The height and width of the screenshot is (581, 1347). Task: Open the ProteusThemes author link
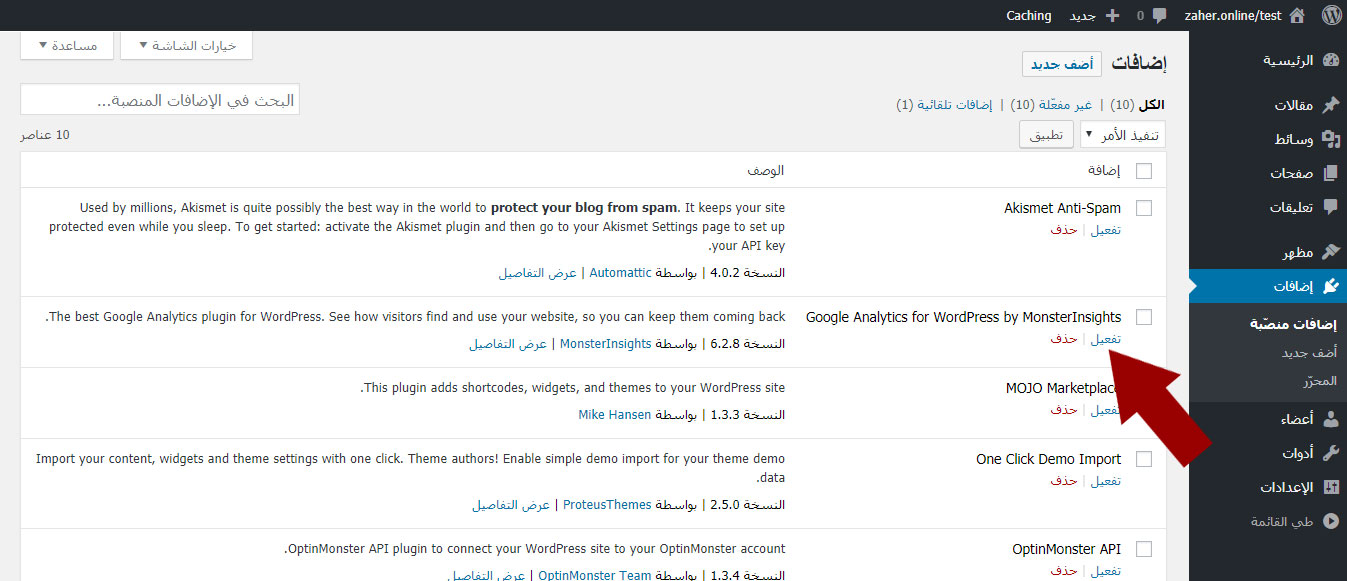[x=607, y=505]
